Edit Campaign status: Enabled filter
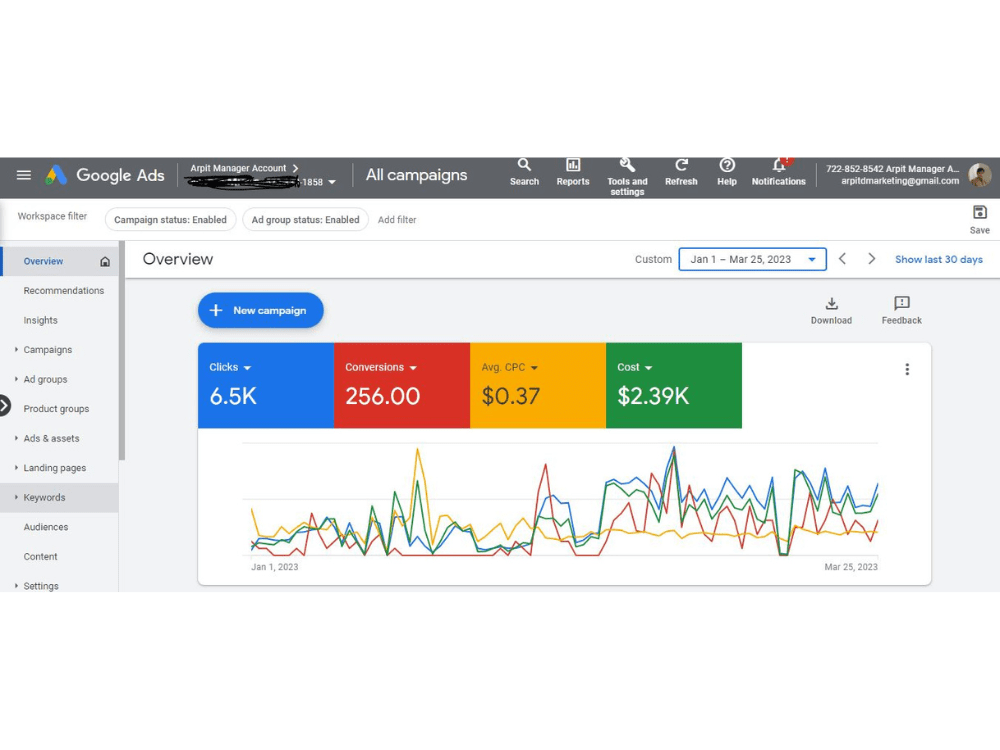This screenshot has width=1000, height=750. point(170,219)
